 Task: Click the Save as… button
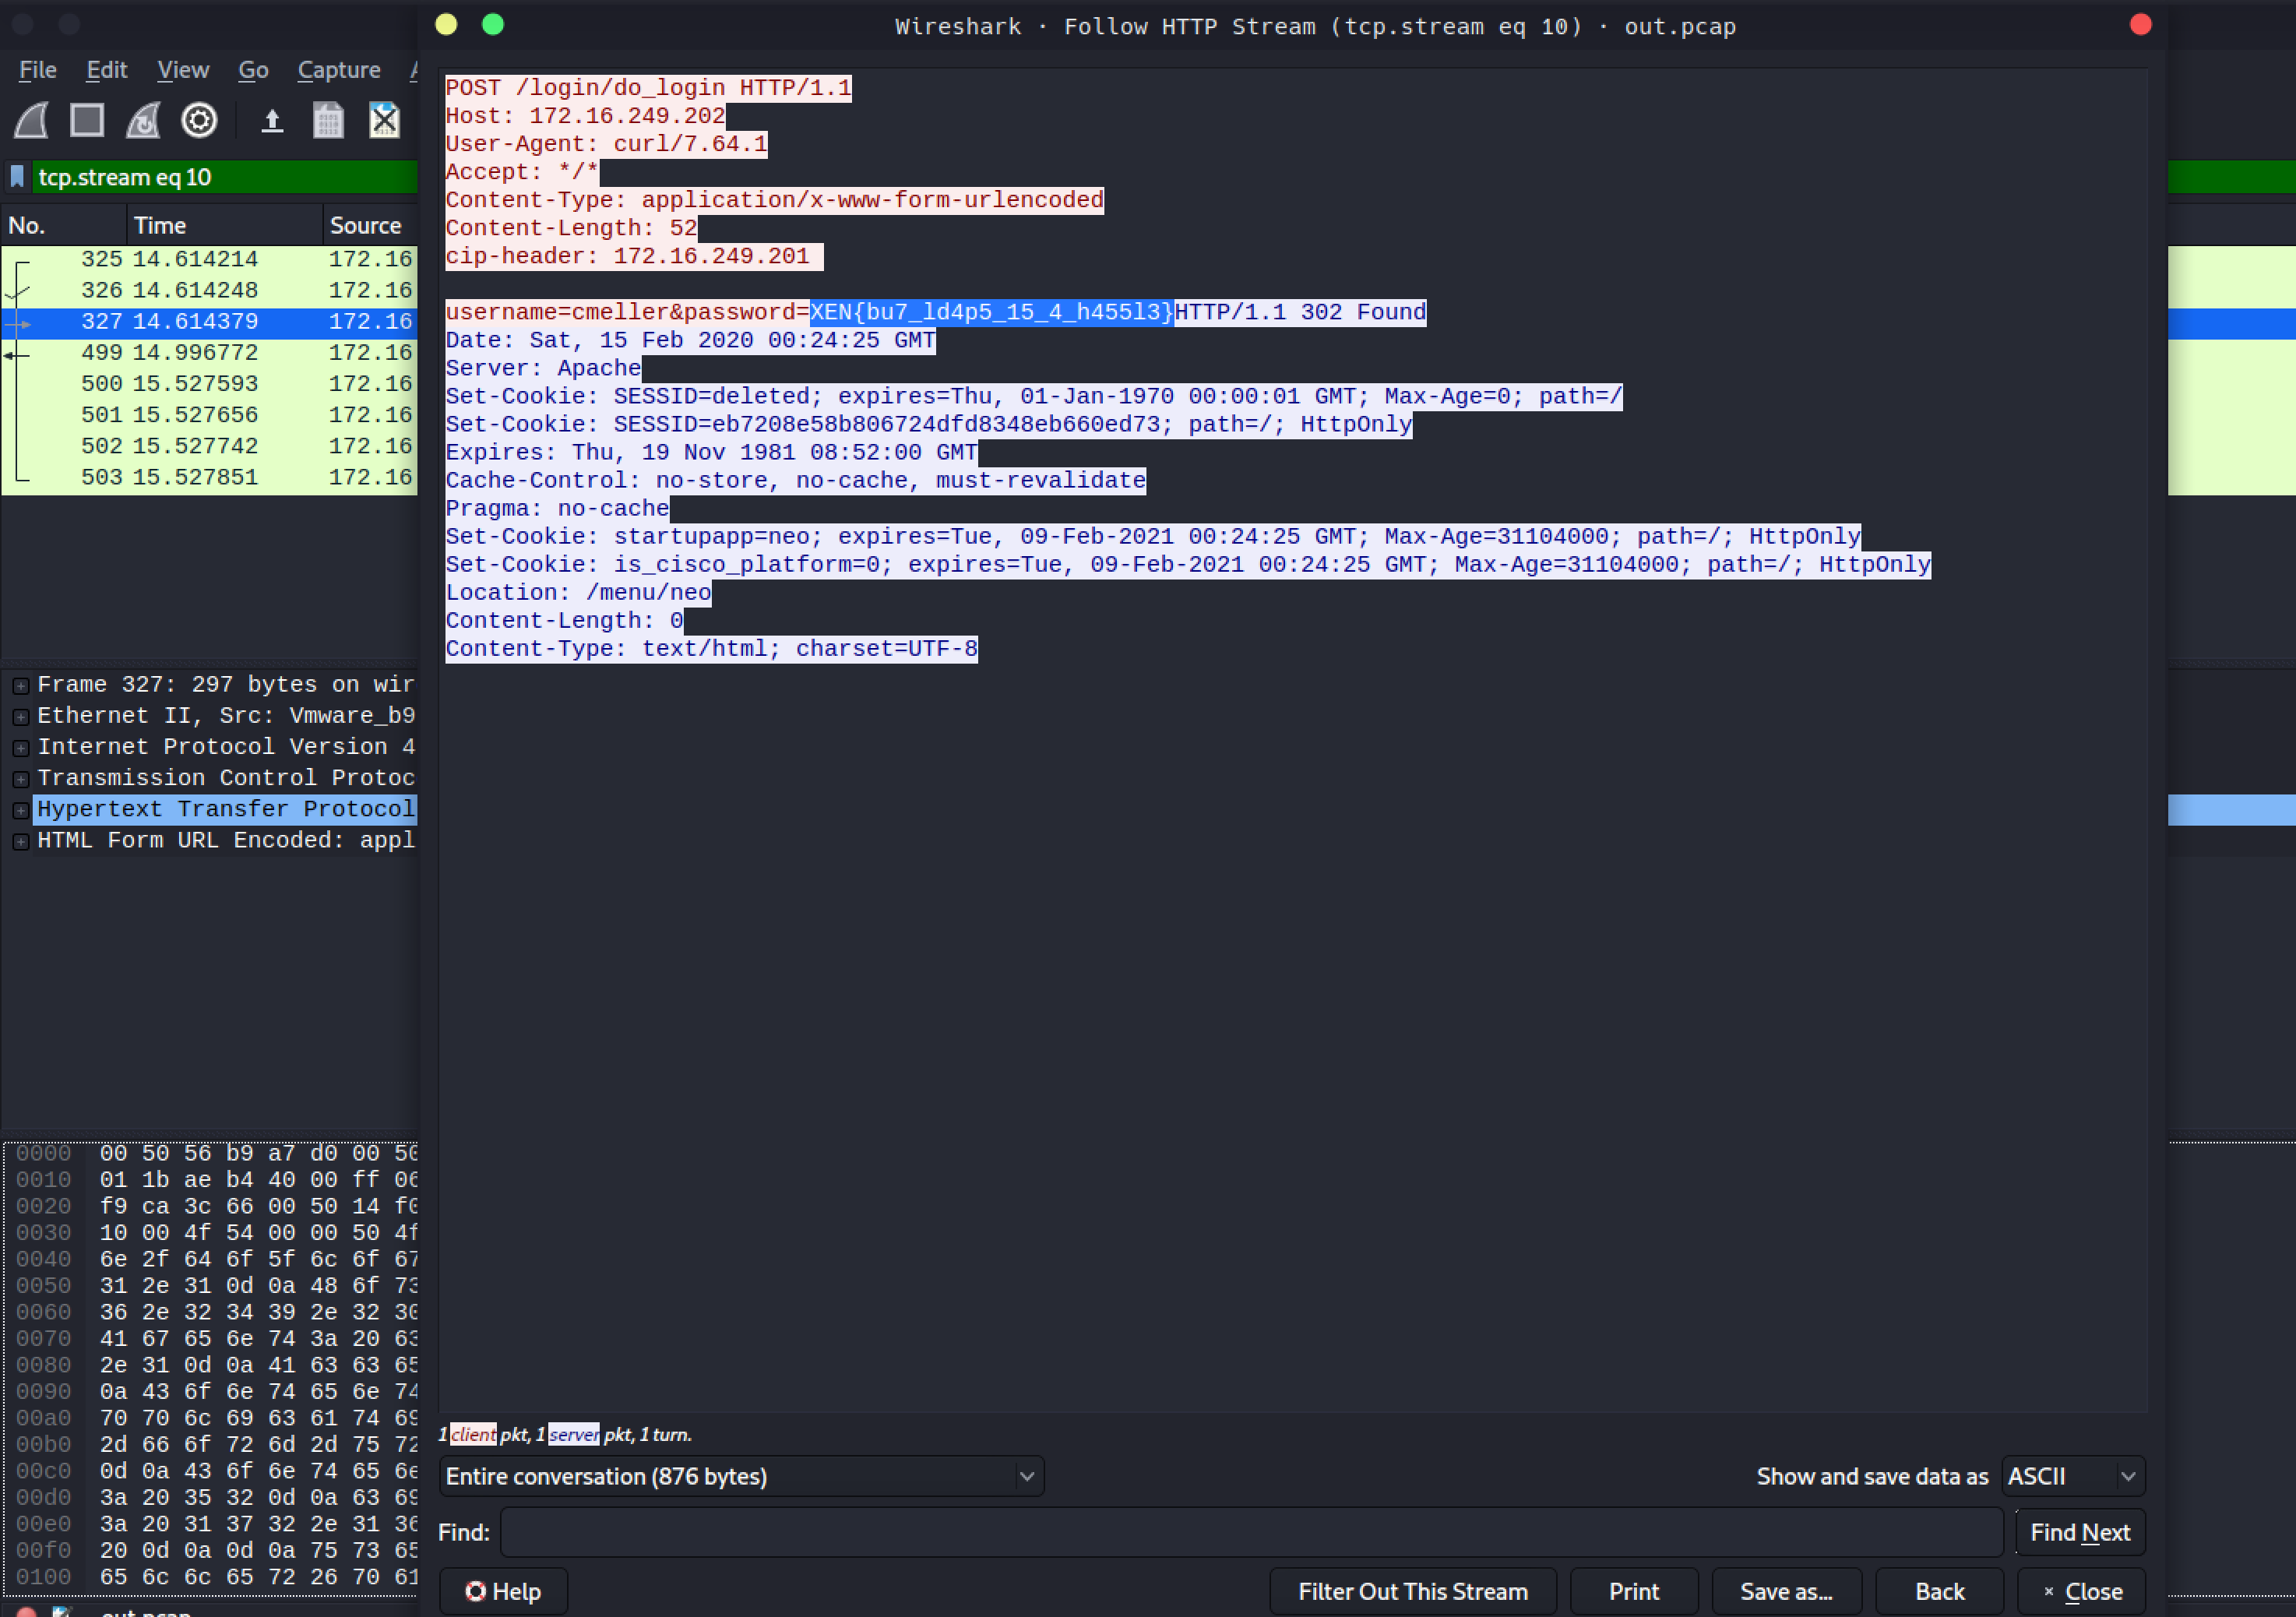click(x=1786, y=1591)
